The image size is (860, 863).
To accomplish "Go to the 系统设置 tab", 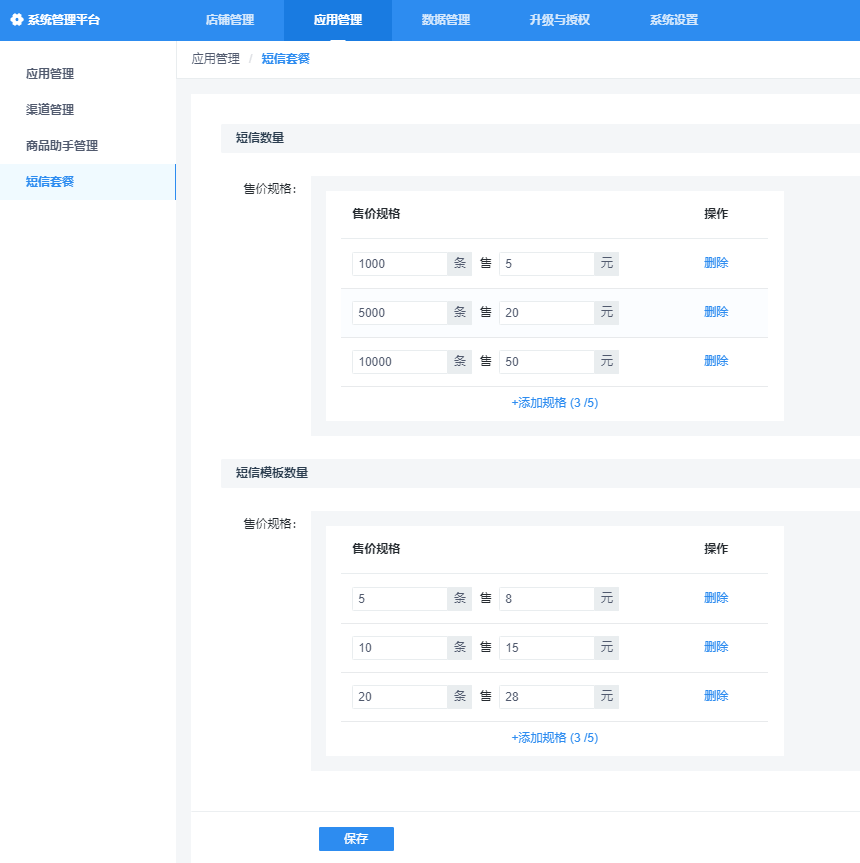I will click(x=674, y=20).
